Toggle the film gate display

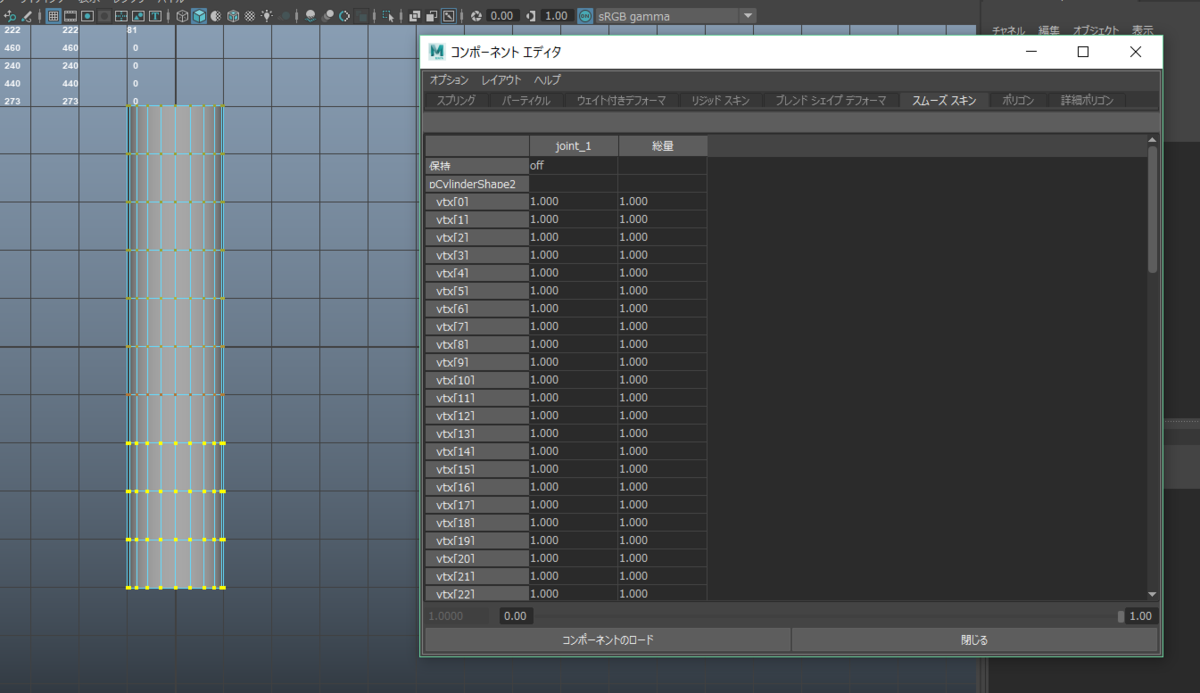pyautogui.click(x=70, y=16)
